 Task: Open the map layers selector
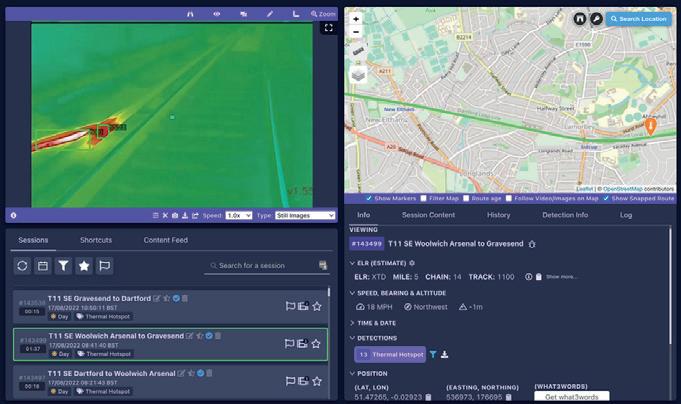[358, 76]
